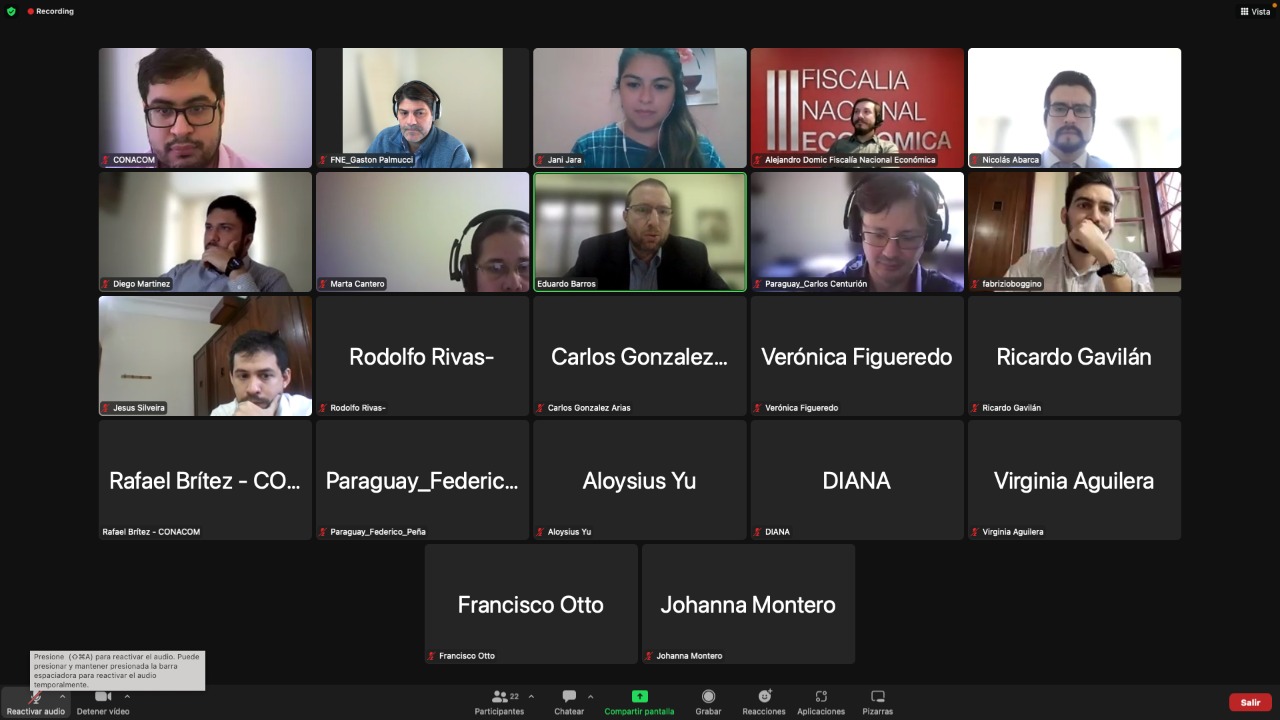Select Francisco Otto participant tile

pyautogui.click(x=531, y=604)
